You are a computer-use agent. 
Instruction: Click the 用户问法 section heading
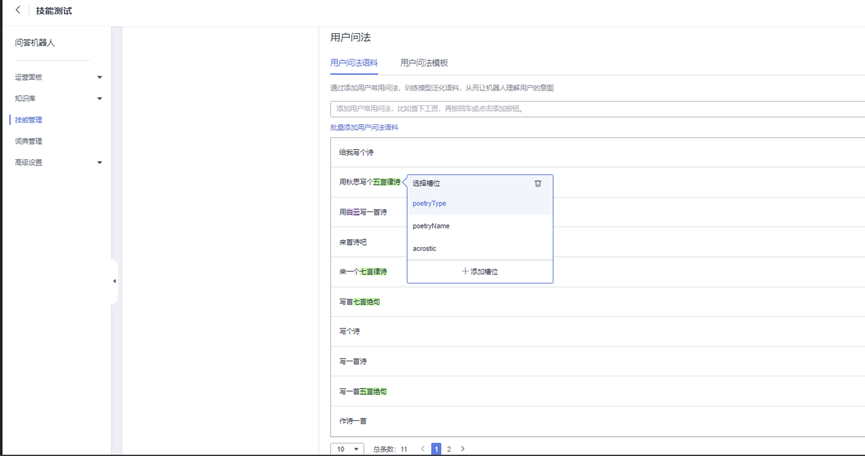click(x=350, y=37)
